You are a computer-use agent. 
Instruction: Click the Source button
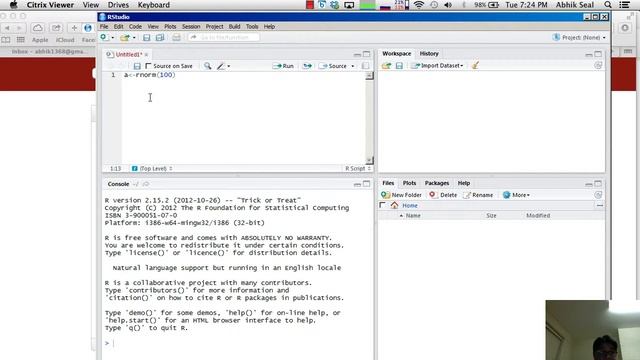pos(333,66)
